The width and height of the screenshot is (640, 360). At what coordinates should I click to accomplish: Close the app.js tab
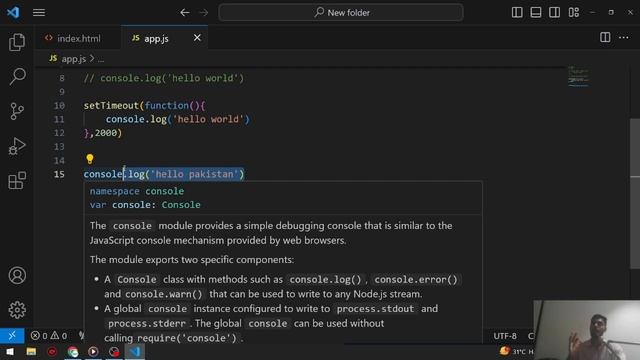pyautogui.click(x=197, y=38)
